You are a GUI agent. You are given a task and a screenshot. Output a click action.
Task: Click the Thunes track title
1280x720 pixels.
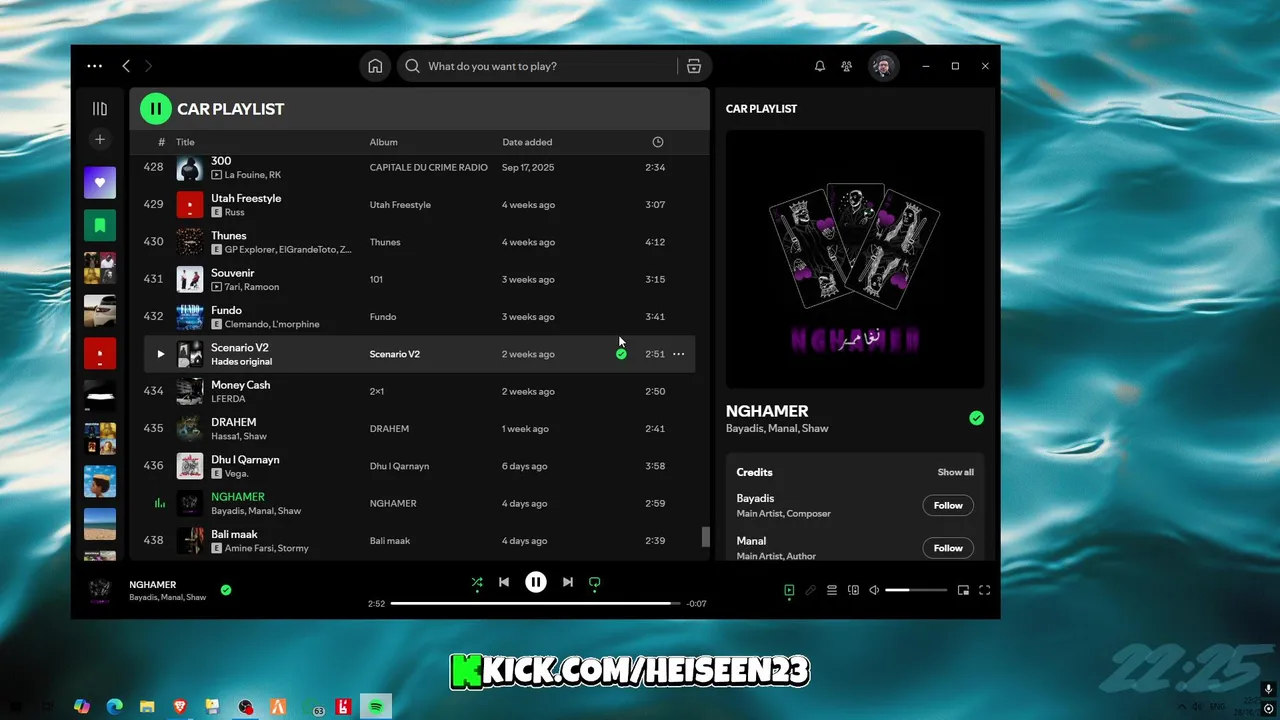(x=229, y=236)
